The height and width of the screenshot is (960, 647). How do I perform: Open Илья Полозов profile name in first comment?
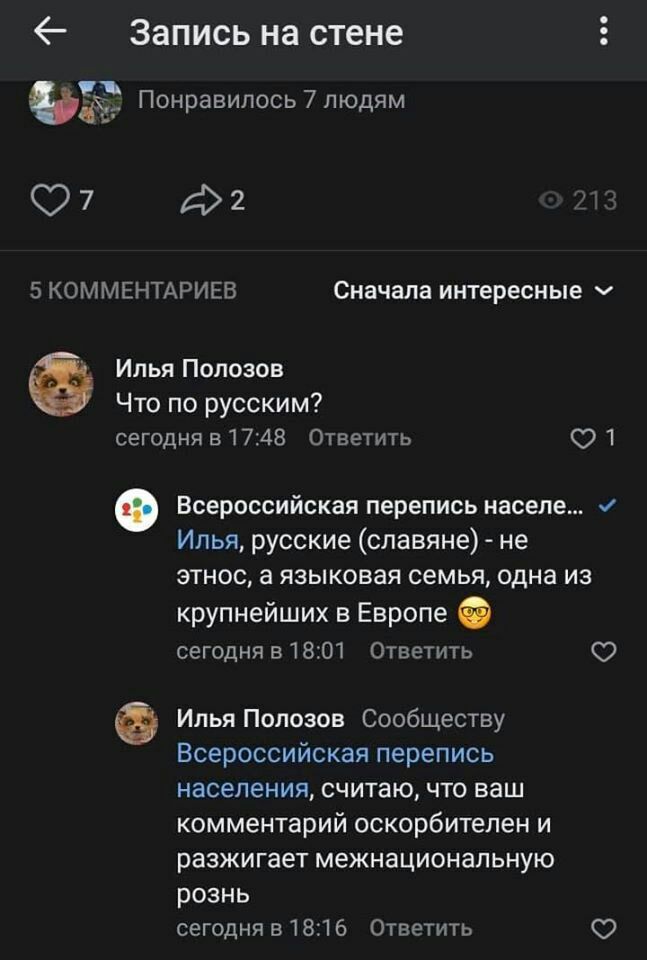click(x=199, y=369)
